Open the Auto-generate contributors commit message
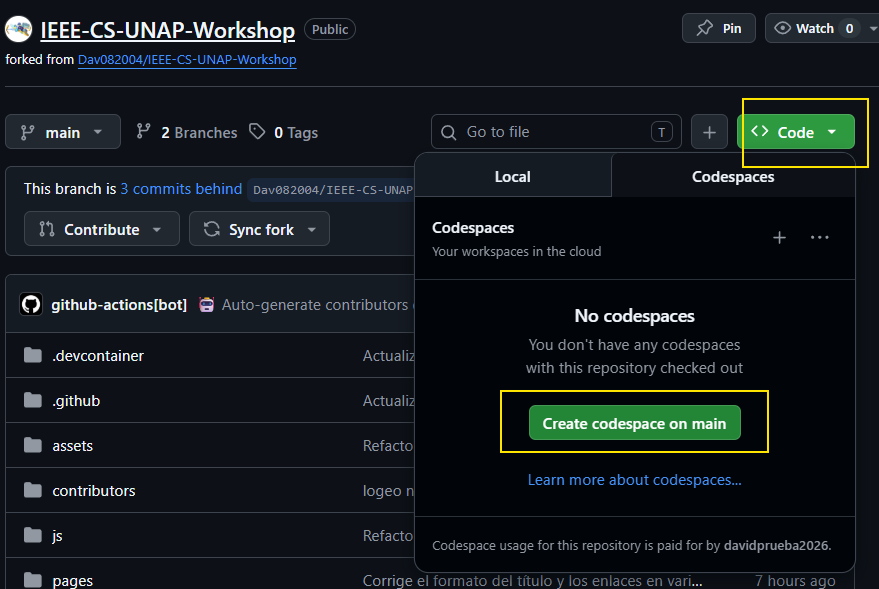The height and width of the screenshot is (589, 879). click(x=315, y=305)
